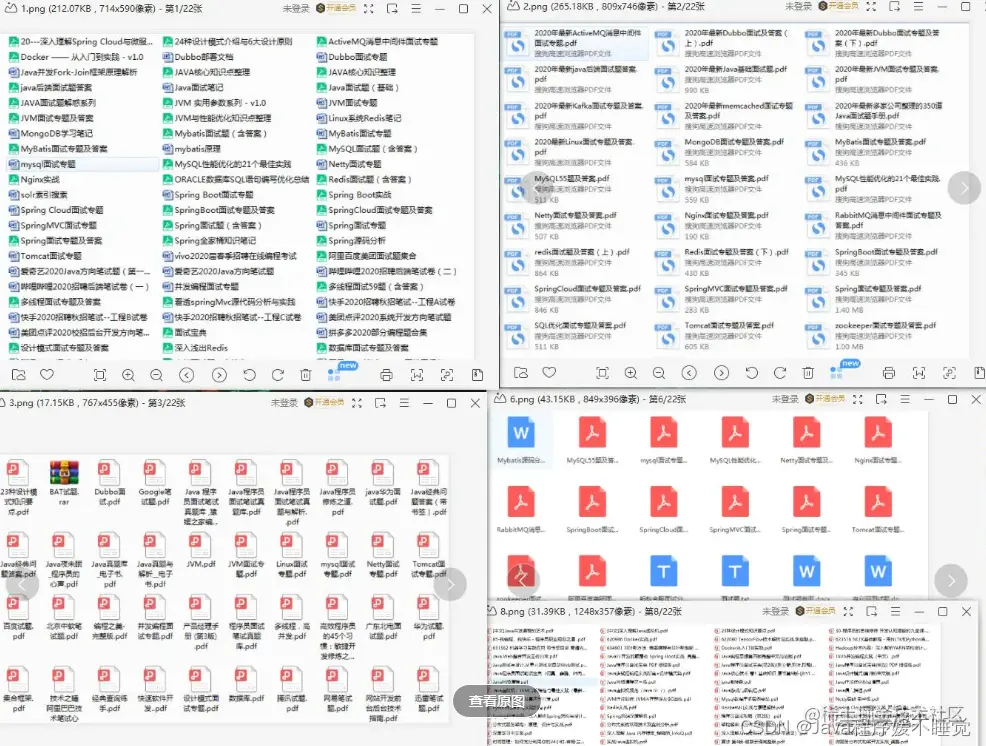Click the right arrow overlay in 3.png window

450,584
